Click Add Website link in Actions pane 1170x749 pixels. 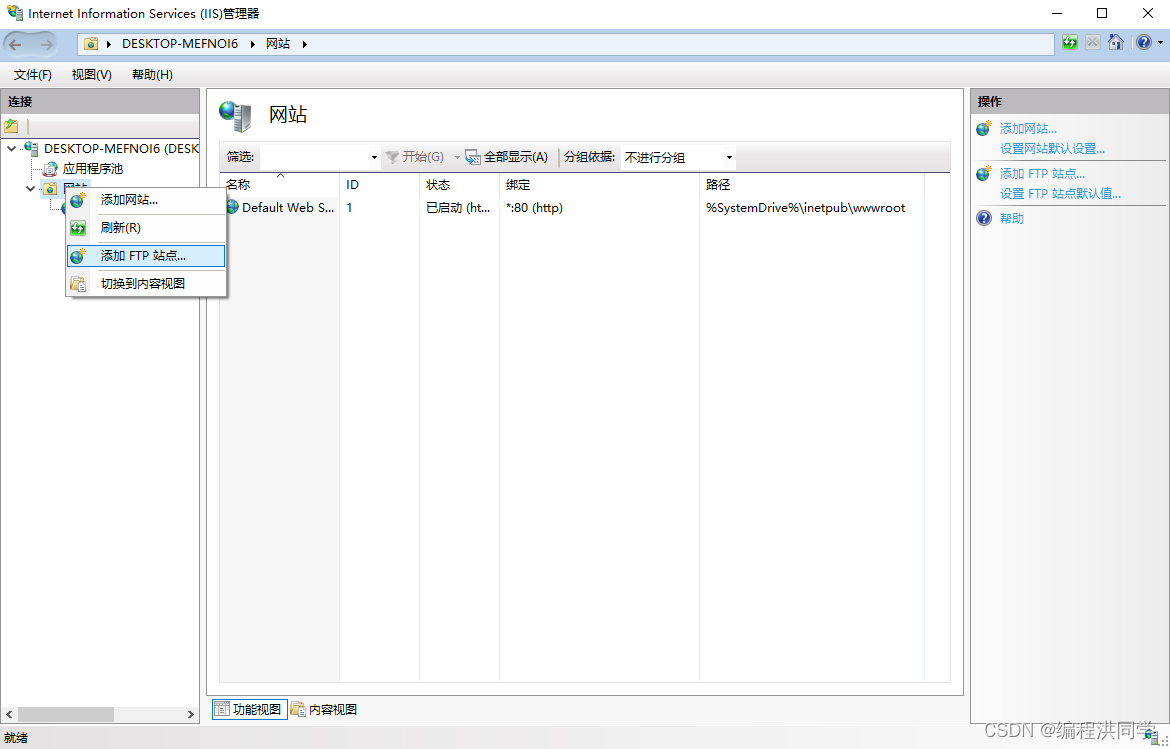pos(1028,129)
